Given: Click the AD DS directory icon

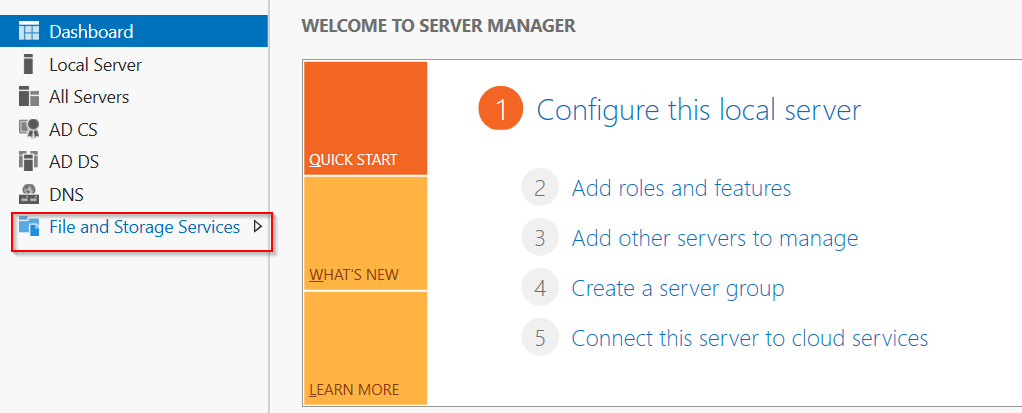Looking at the screenshot, I should pyautogui.click(x=29, y=162).
